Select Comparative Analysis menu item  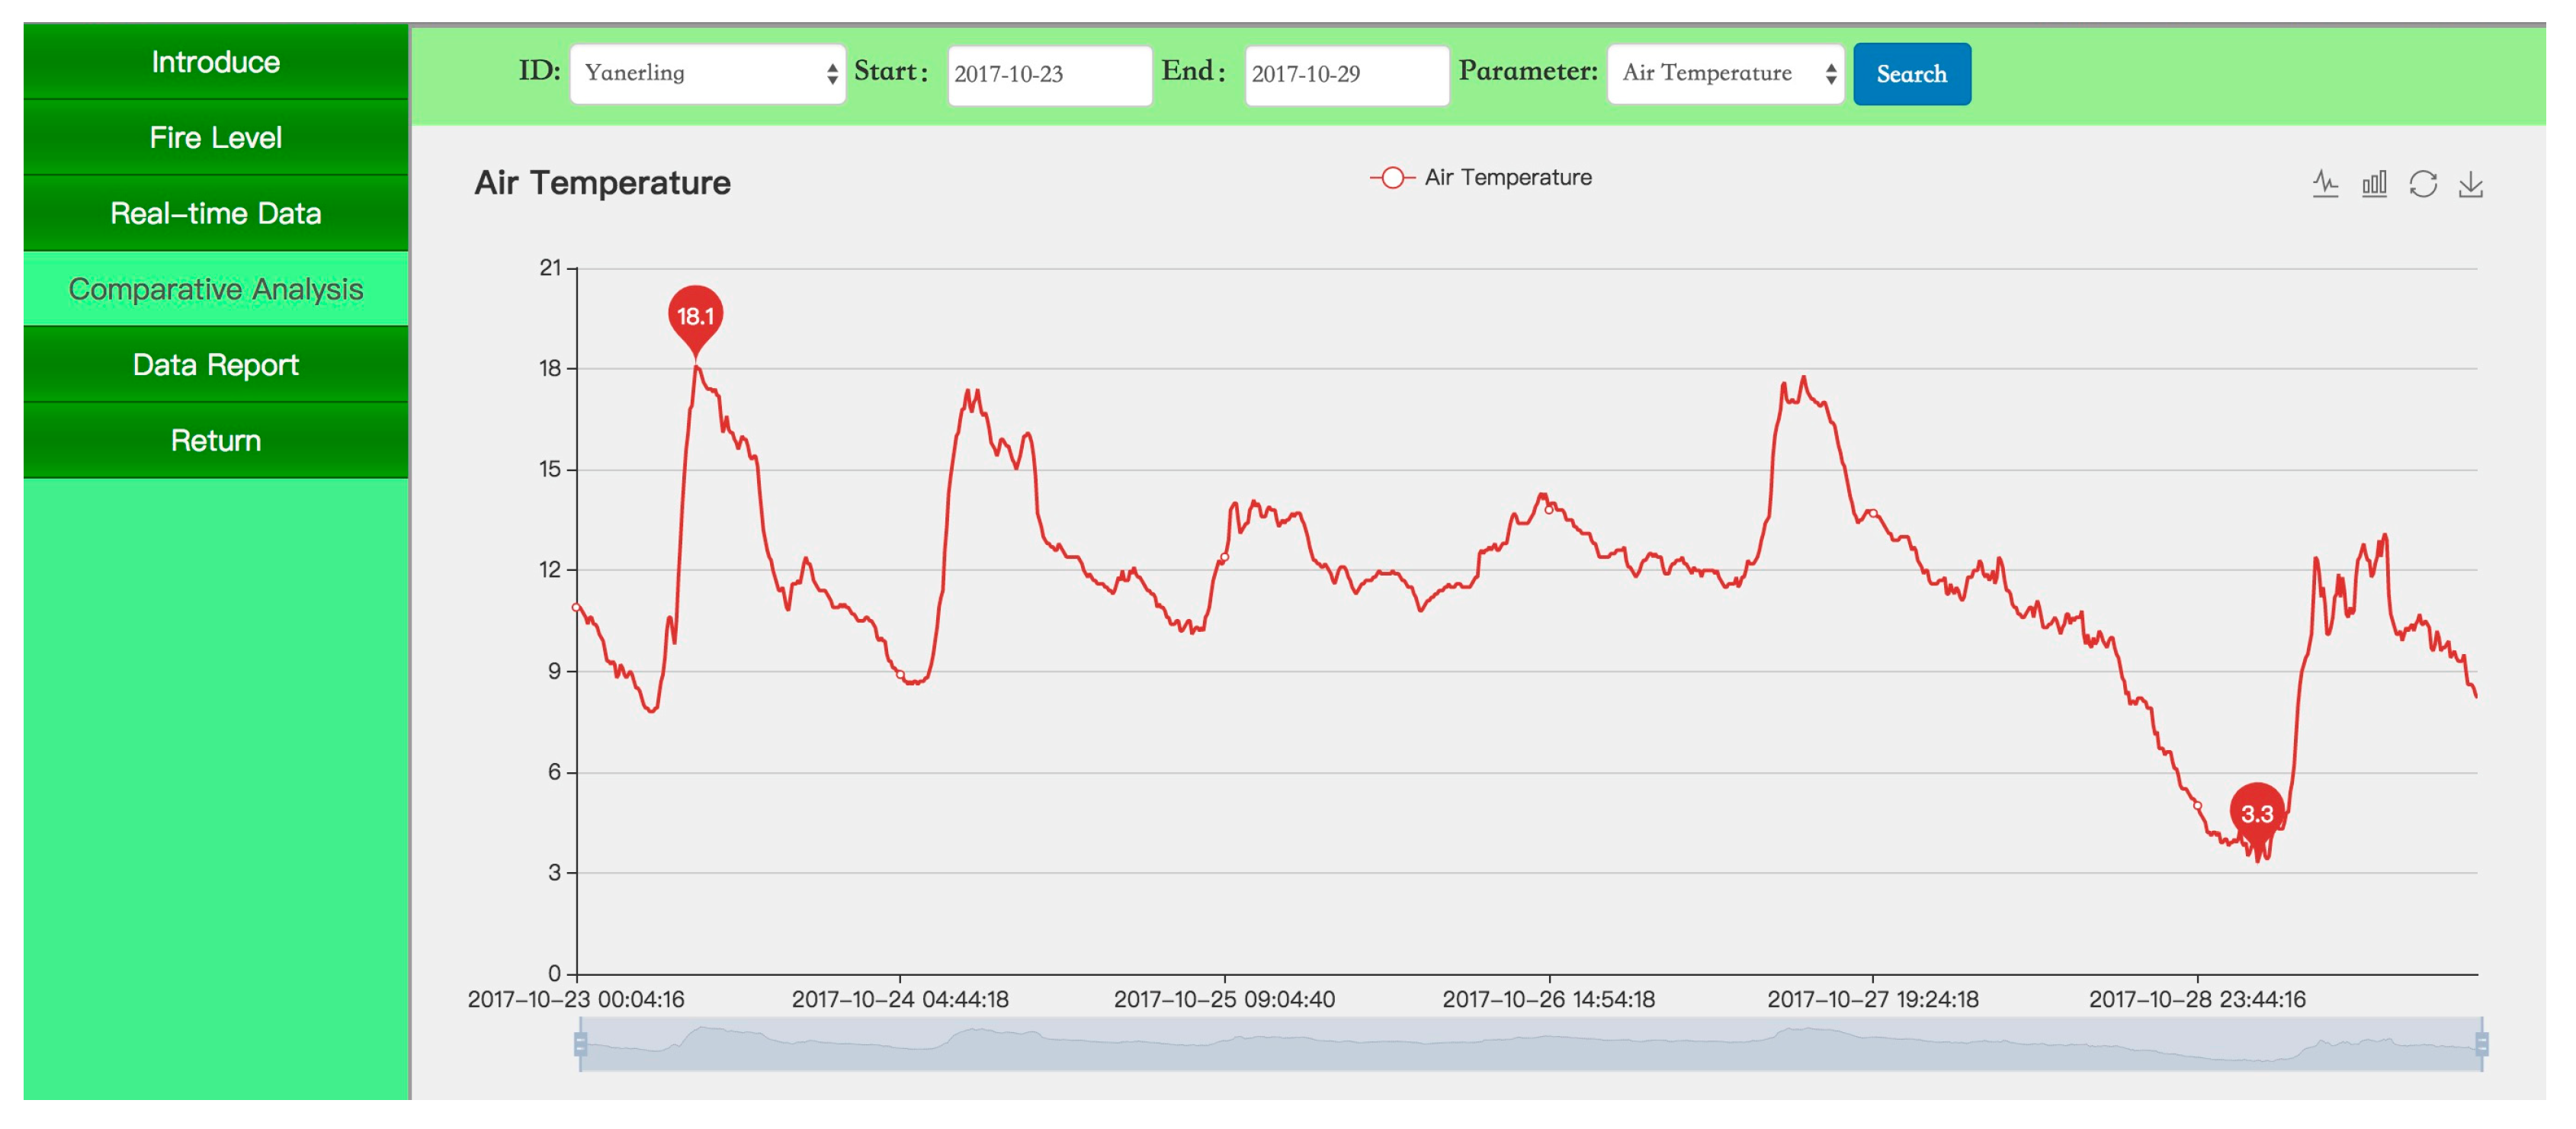(215, 289)
